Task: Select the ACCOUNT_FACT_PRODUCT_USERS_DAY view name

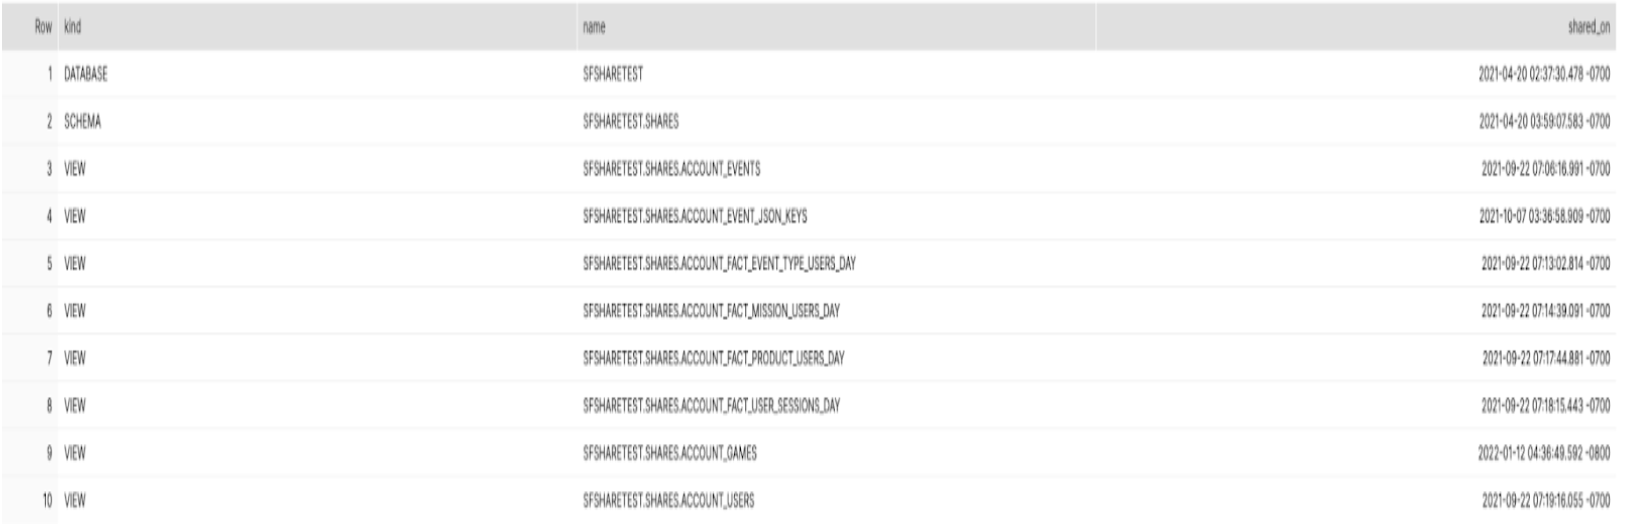Action: pyautogui.click(x=713, y=358)
